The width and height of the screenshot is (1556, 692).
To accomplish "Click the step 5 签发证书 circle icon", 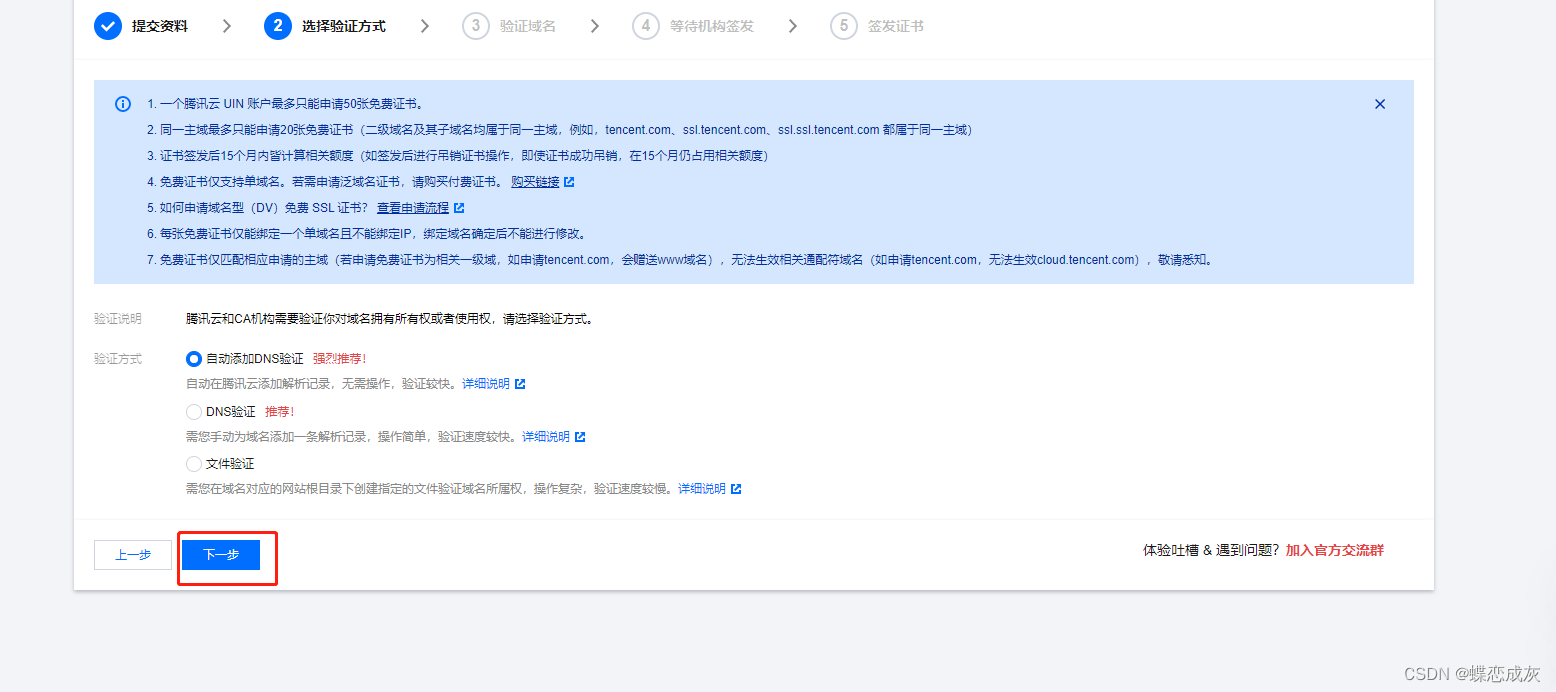I will click(x=844, y=26).
